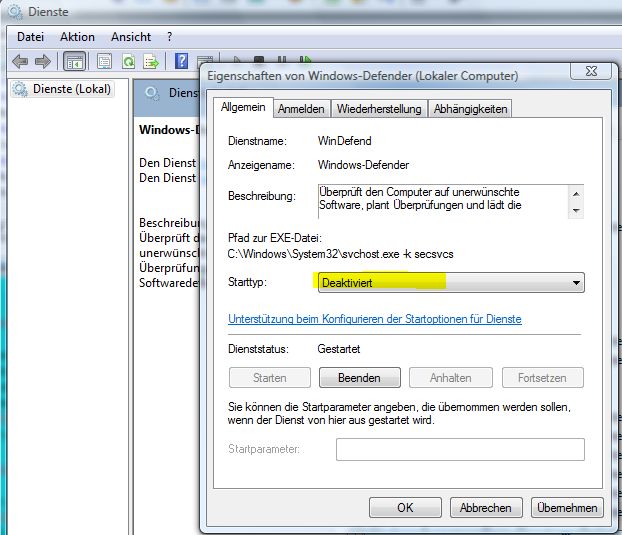
Task: Open the Aktion menu
Action: coord(77,37)
